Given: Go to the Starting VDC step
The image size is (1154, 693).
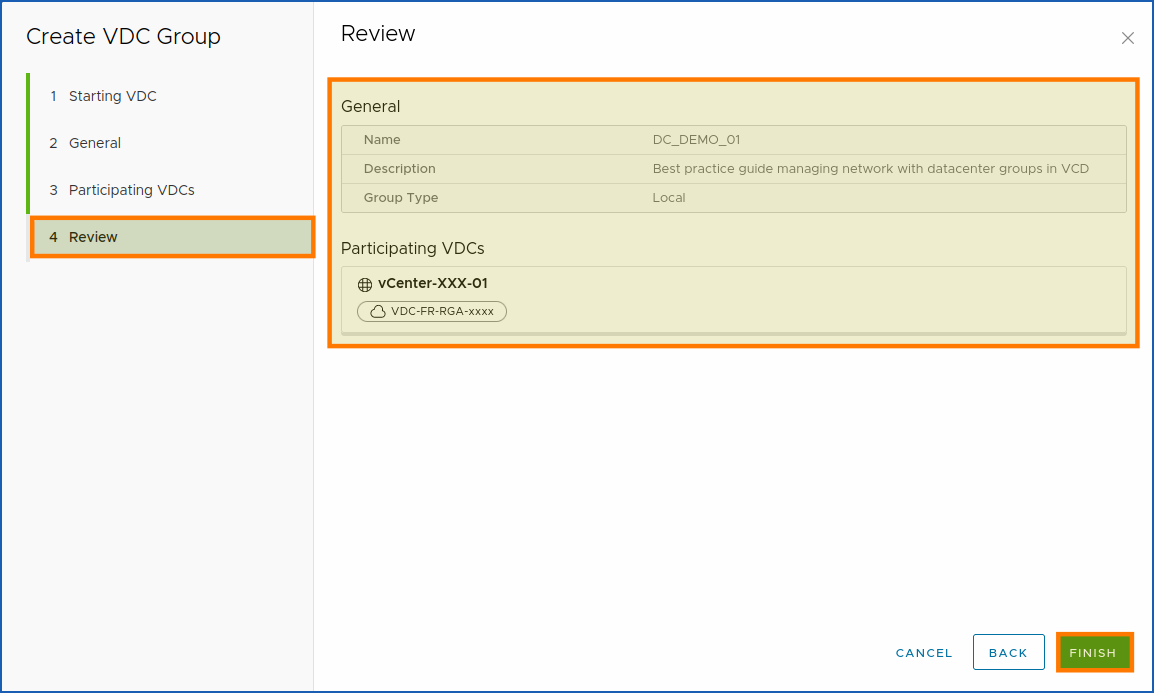Looking at the screenshot, I should point(112,96).
